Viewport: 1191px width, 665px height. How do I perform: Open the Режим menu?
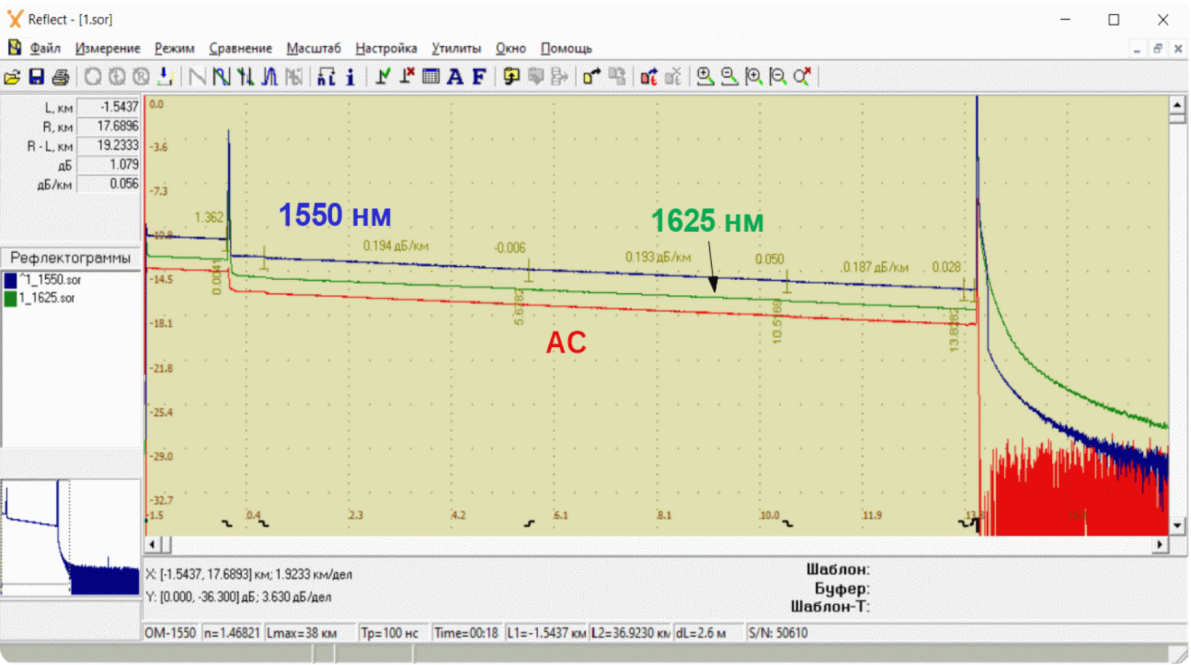(175, 49)
